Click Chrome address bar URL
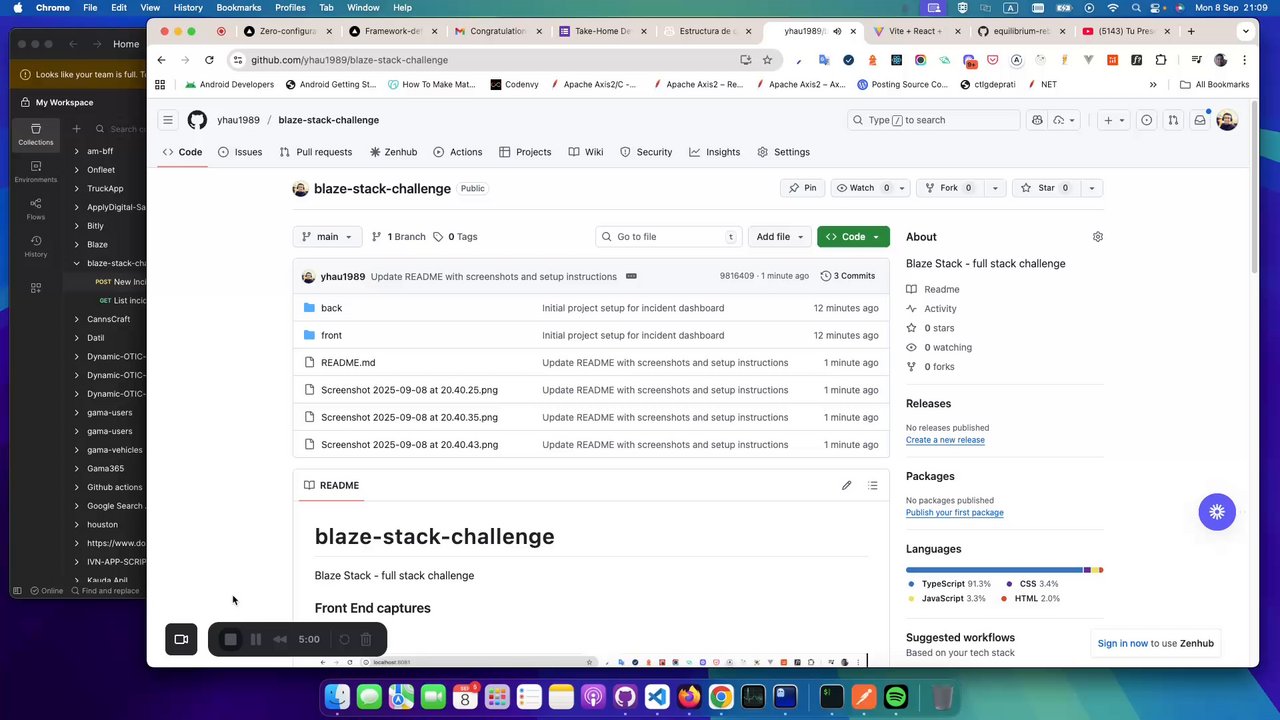Screen dimensions: 1280x720 click(349, 60)
